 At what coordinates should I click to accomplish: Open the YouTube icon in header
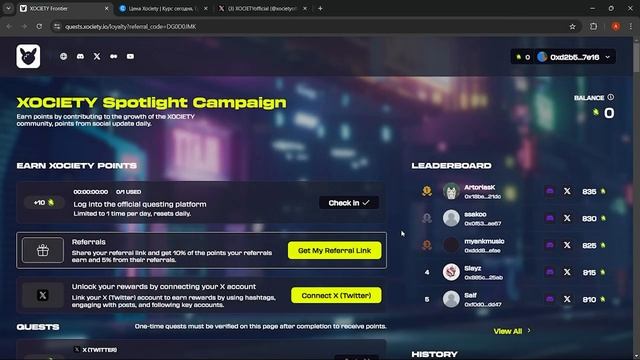(x=130, y=56)
